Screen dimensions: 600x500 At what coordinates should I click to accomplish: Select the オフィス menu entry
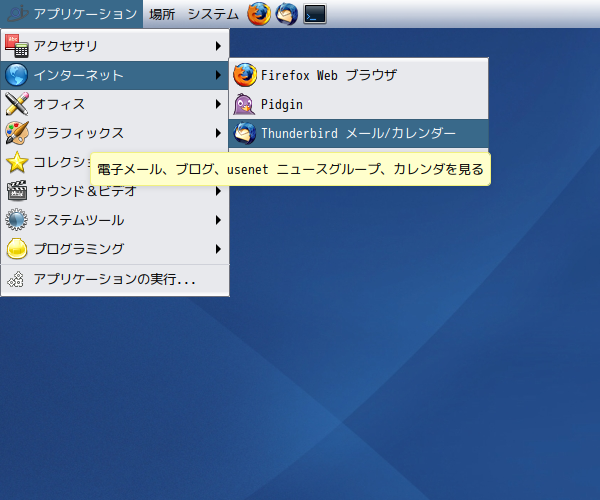coord(115,104)
